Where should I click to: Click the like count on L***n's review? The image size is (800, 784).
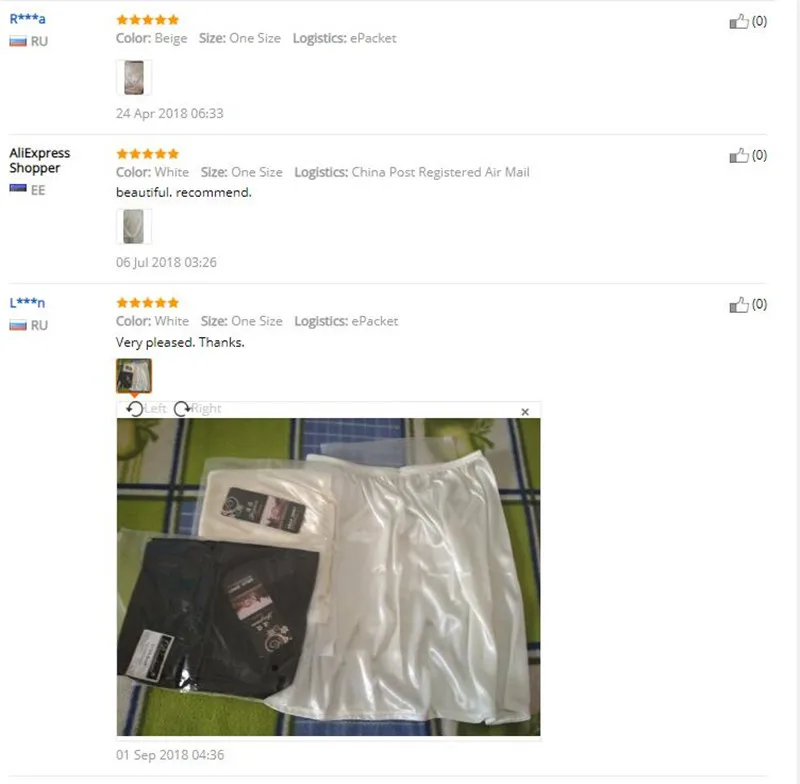click(x=759, y=305)
